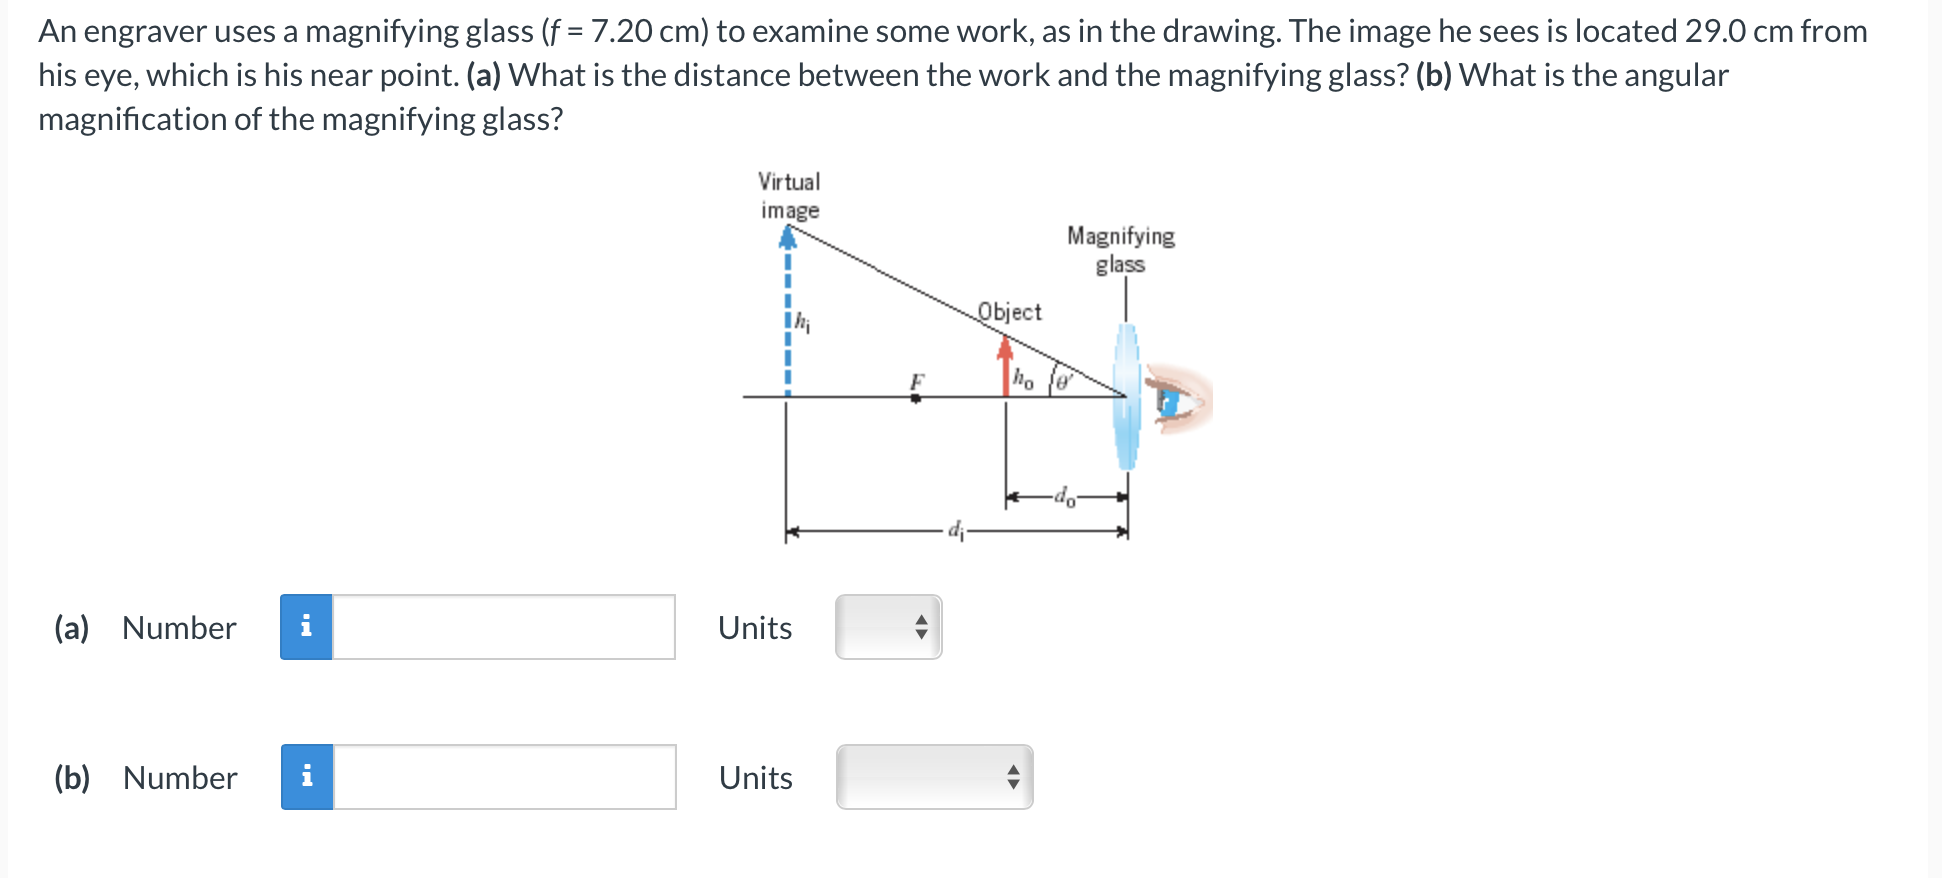Image resolution: width=1942 pixels, height=878 pixels.
Task: Select the blue 'i' button for part (a) Number
Action: click(x=308, y=627)
